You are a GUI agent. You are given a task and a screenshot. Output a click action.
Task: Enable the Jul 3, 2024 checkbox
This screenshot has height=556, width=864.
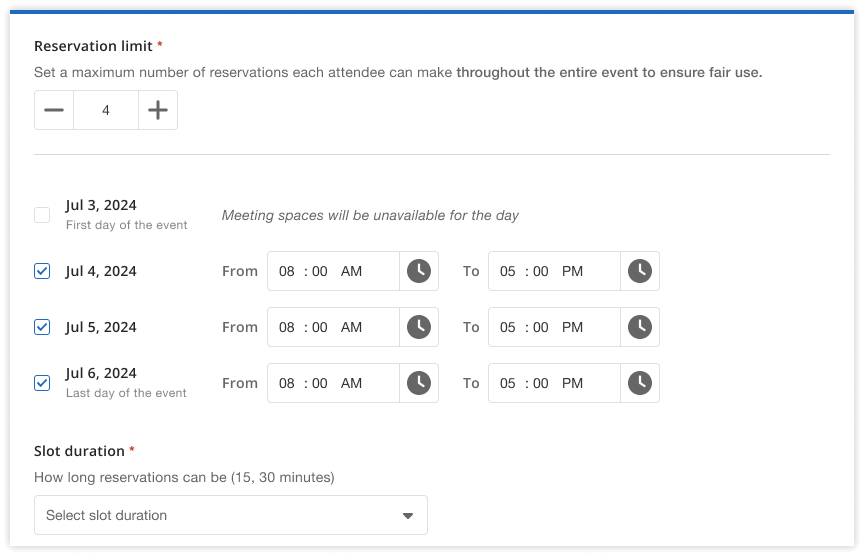point(42,215)
